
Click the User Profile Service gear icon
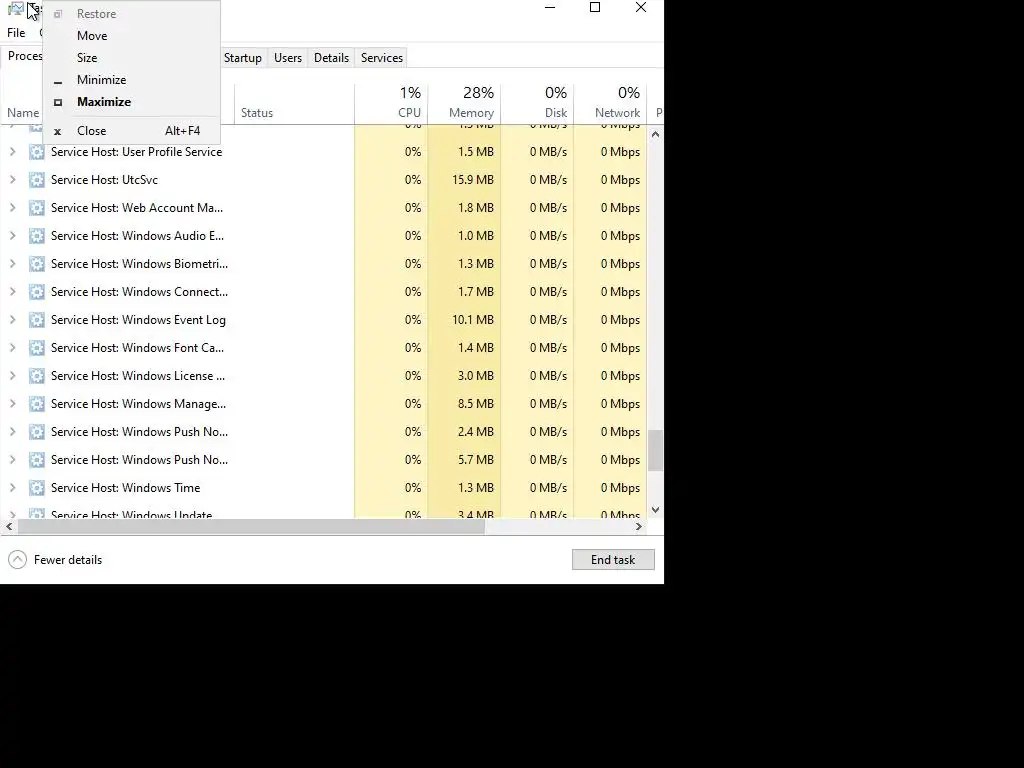pos(37,152)
